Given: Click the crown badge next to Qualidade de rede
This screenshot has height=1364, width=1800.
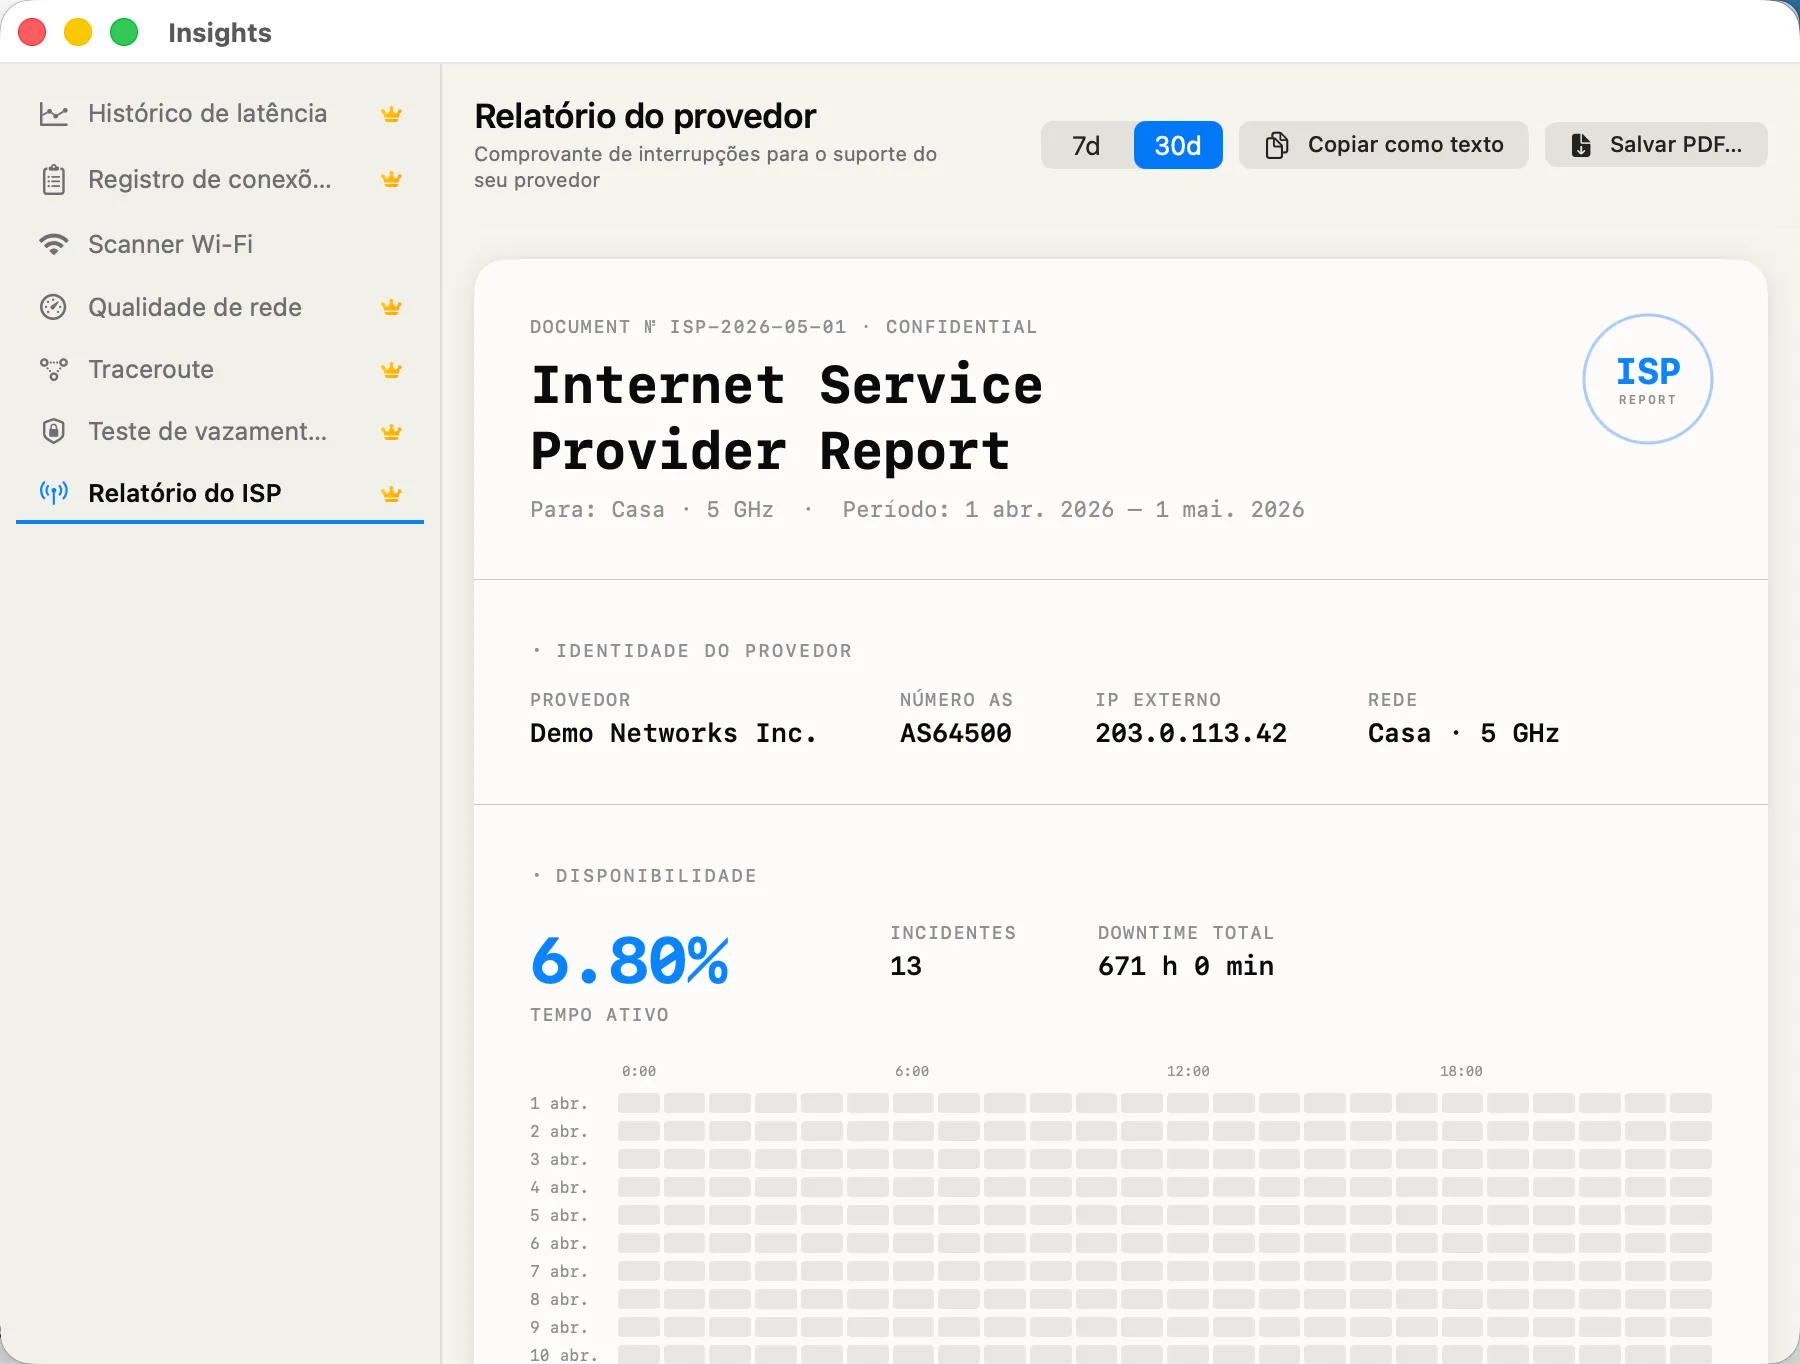Looking at the screenshot, I should coord(392,307).
